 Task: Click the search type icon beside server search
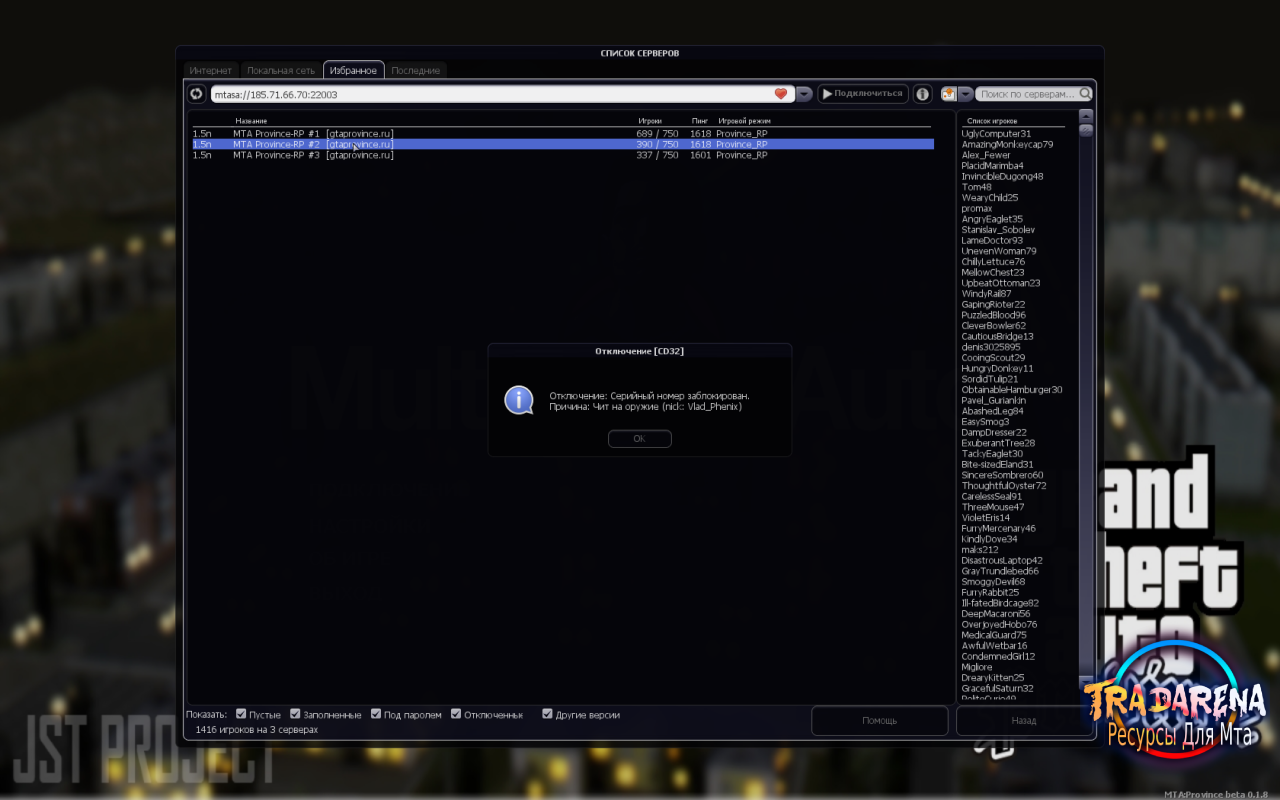(948, 93)
